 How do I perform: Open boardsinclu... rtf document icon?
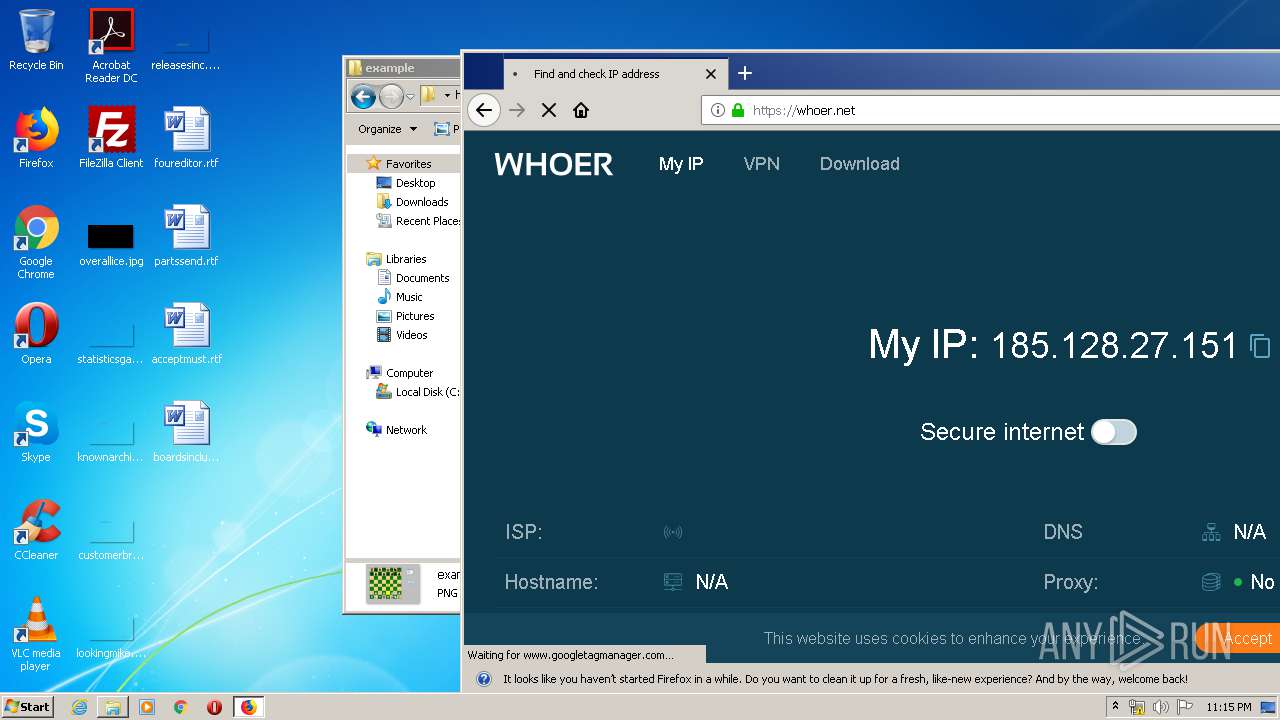(186, 432)
